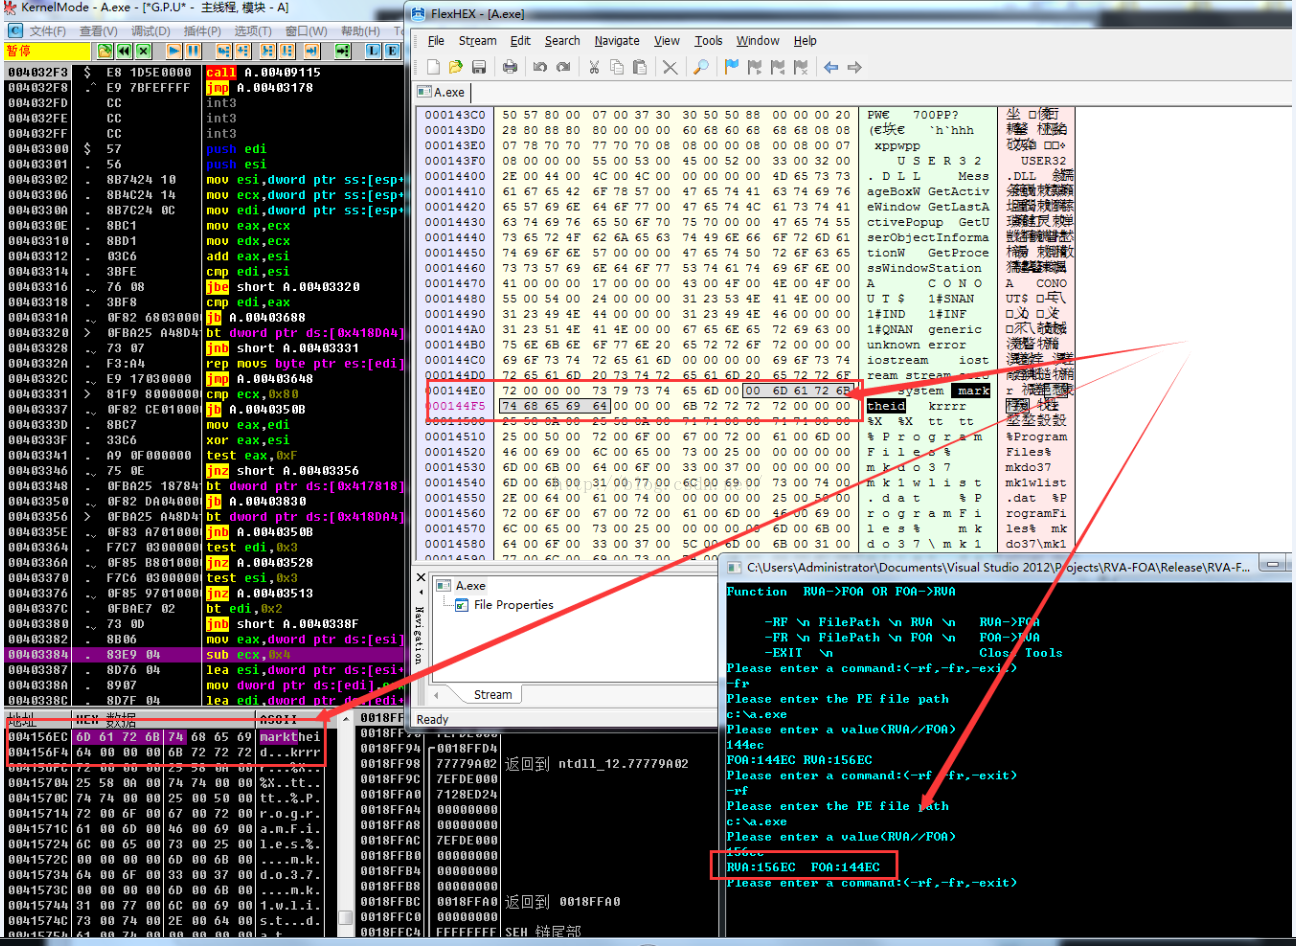Open Window menu in FlexHEX
Viewport: 1296px width, 946px height.
tap(758, 41)
